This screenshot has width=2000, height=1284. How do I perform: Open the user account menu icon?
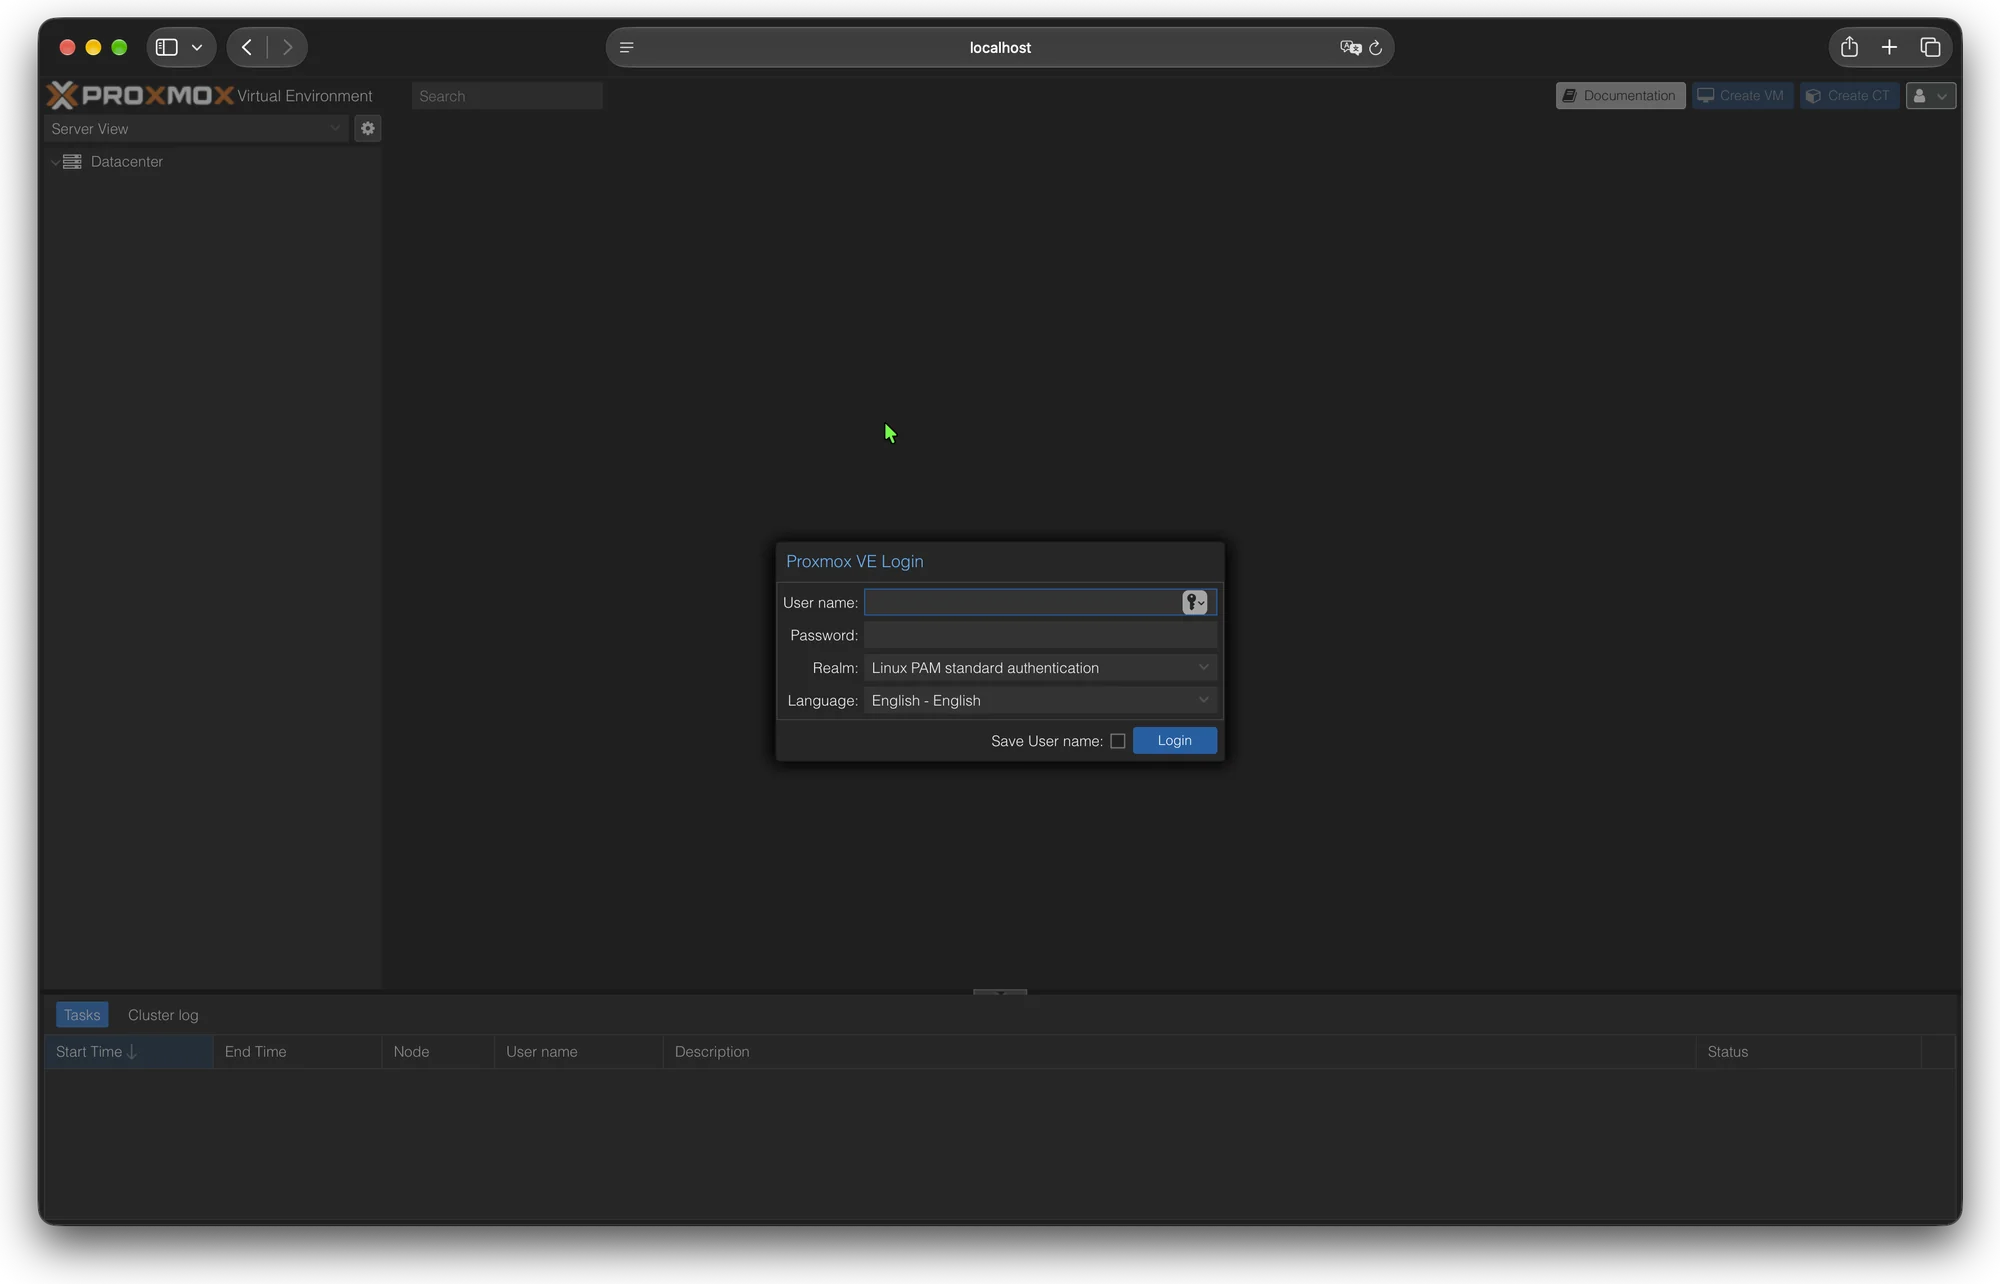click(x=1930, y=96)
